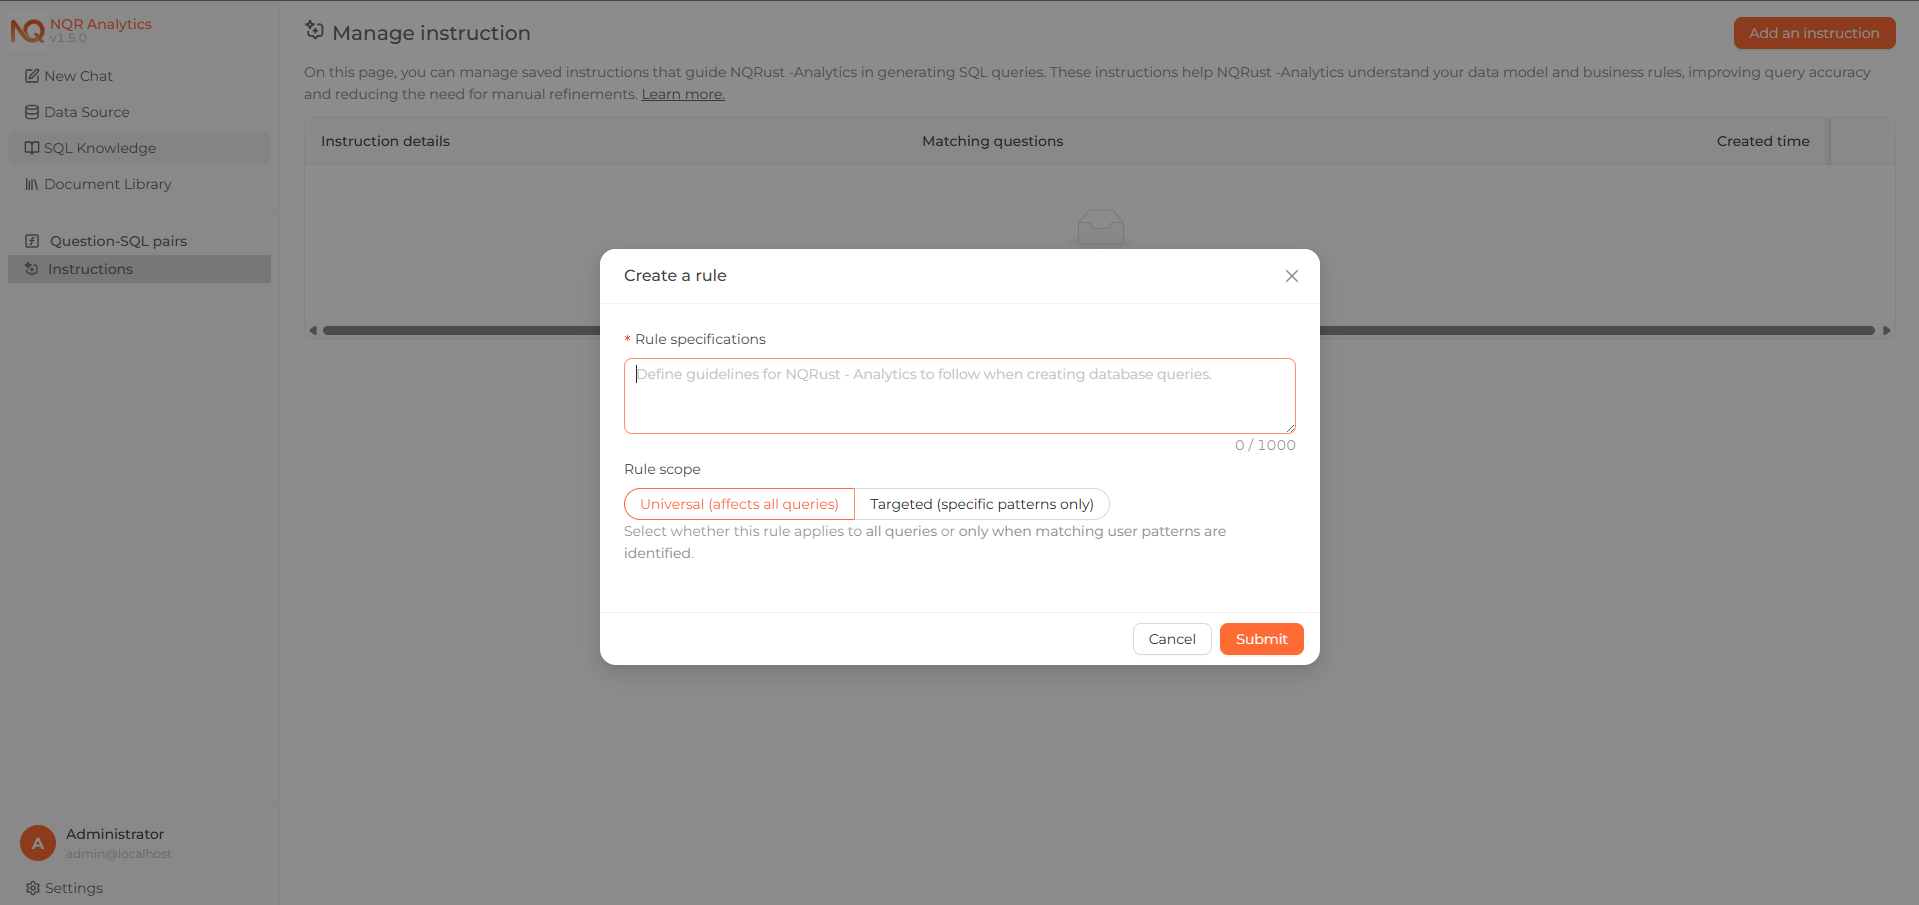Open the Learn more link
1919x905 pixels.
(x=683, y=94)
